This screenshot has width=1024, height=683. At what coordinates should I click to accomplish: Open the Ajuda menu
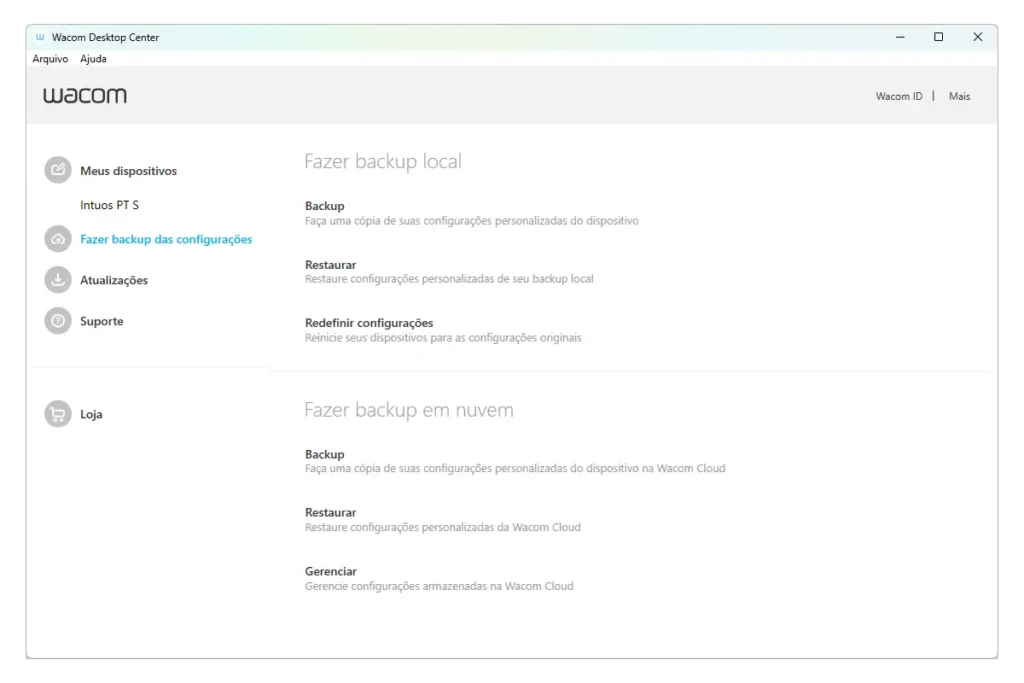[x=93, y=59]
